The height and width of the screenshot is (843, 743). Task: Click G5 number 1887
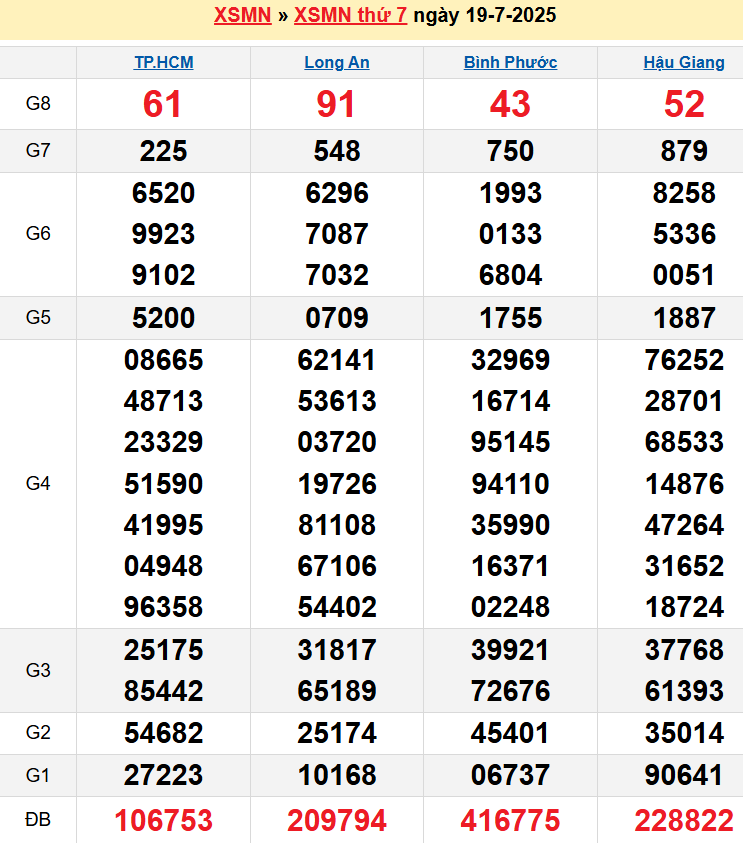pyautogui.click(x=684, y=318)
